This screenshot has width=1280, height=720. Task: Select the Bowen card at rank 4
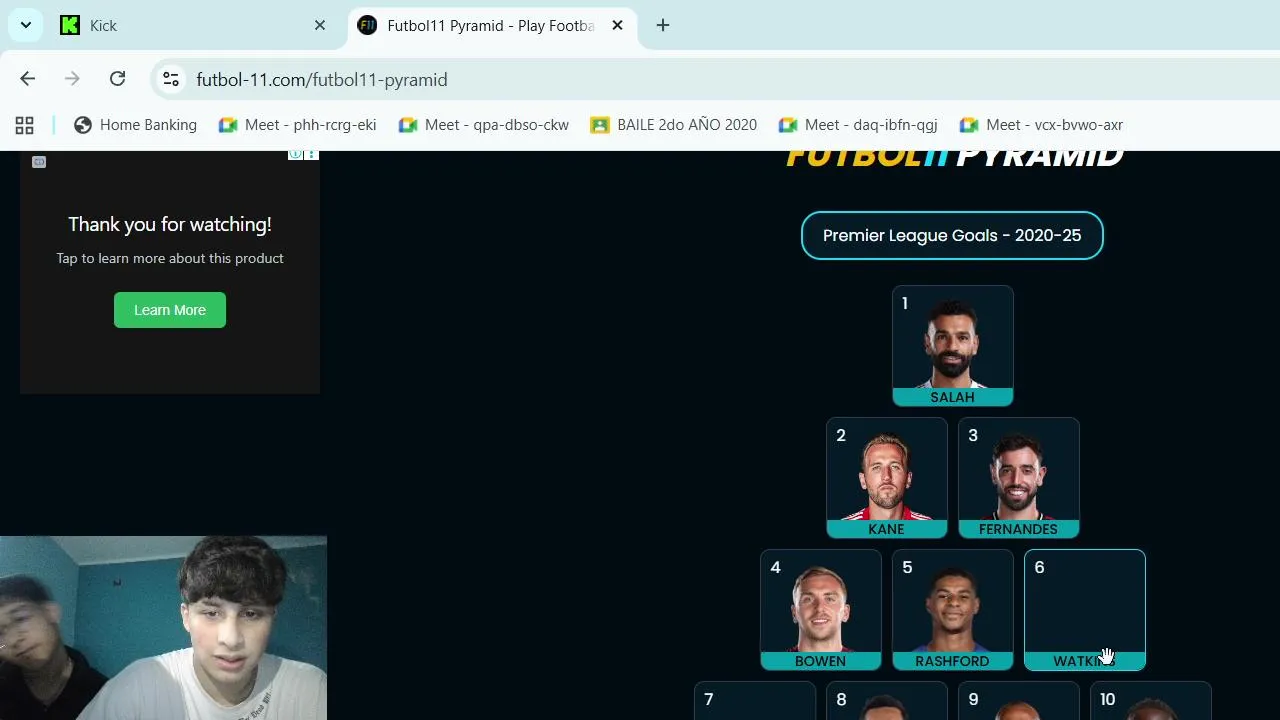point(821,610)
